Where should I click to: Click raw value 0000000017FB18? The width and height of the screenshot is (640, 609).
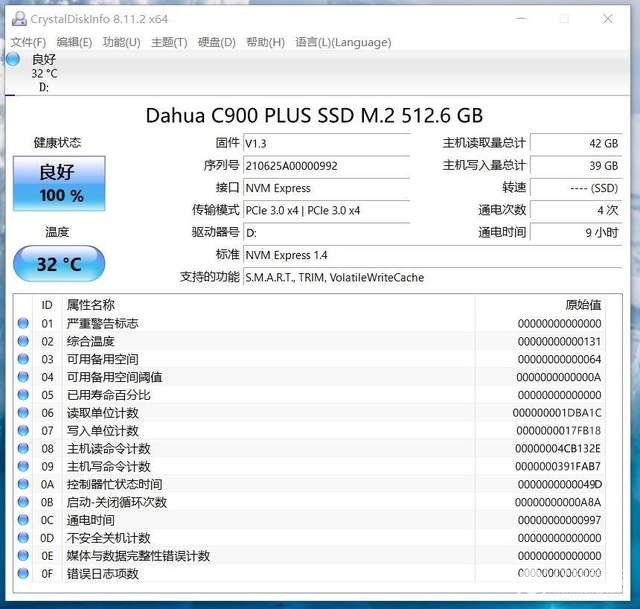click(558, 431)
